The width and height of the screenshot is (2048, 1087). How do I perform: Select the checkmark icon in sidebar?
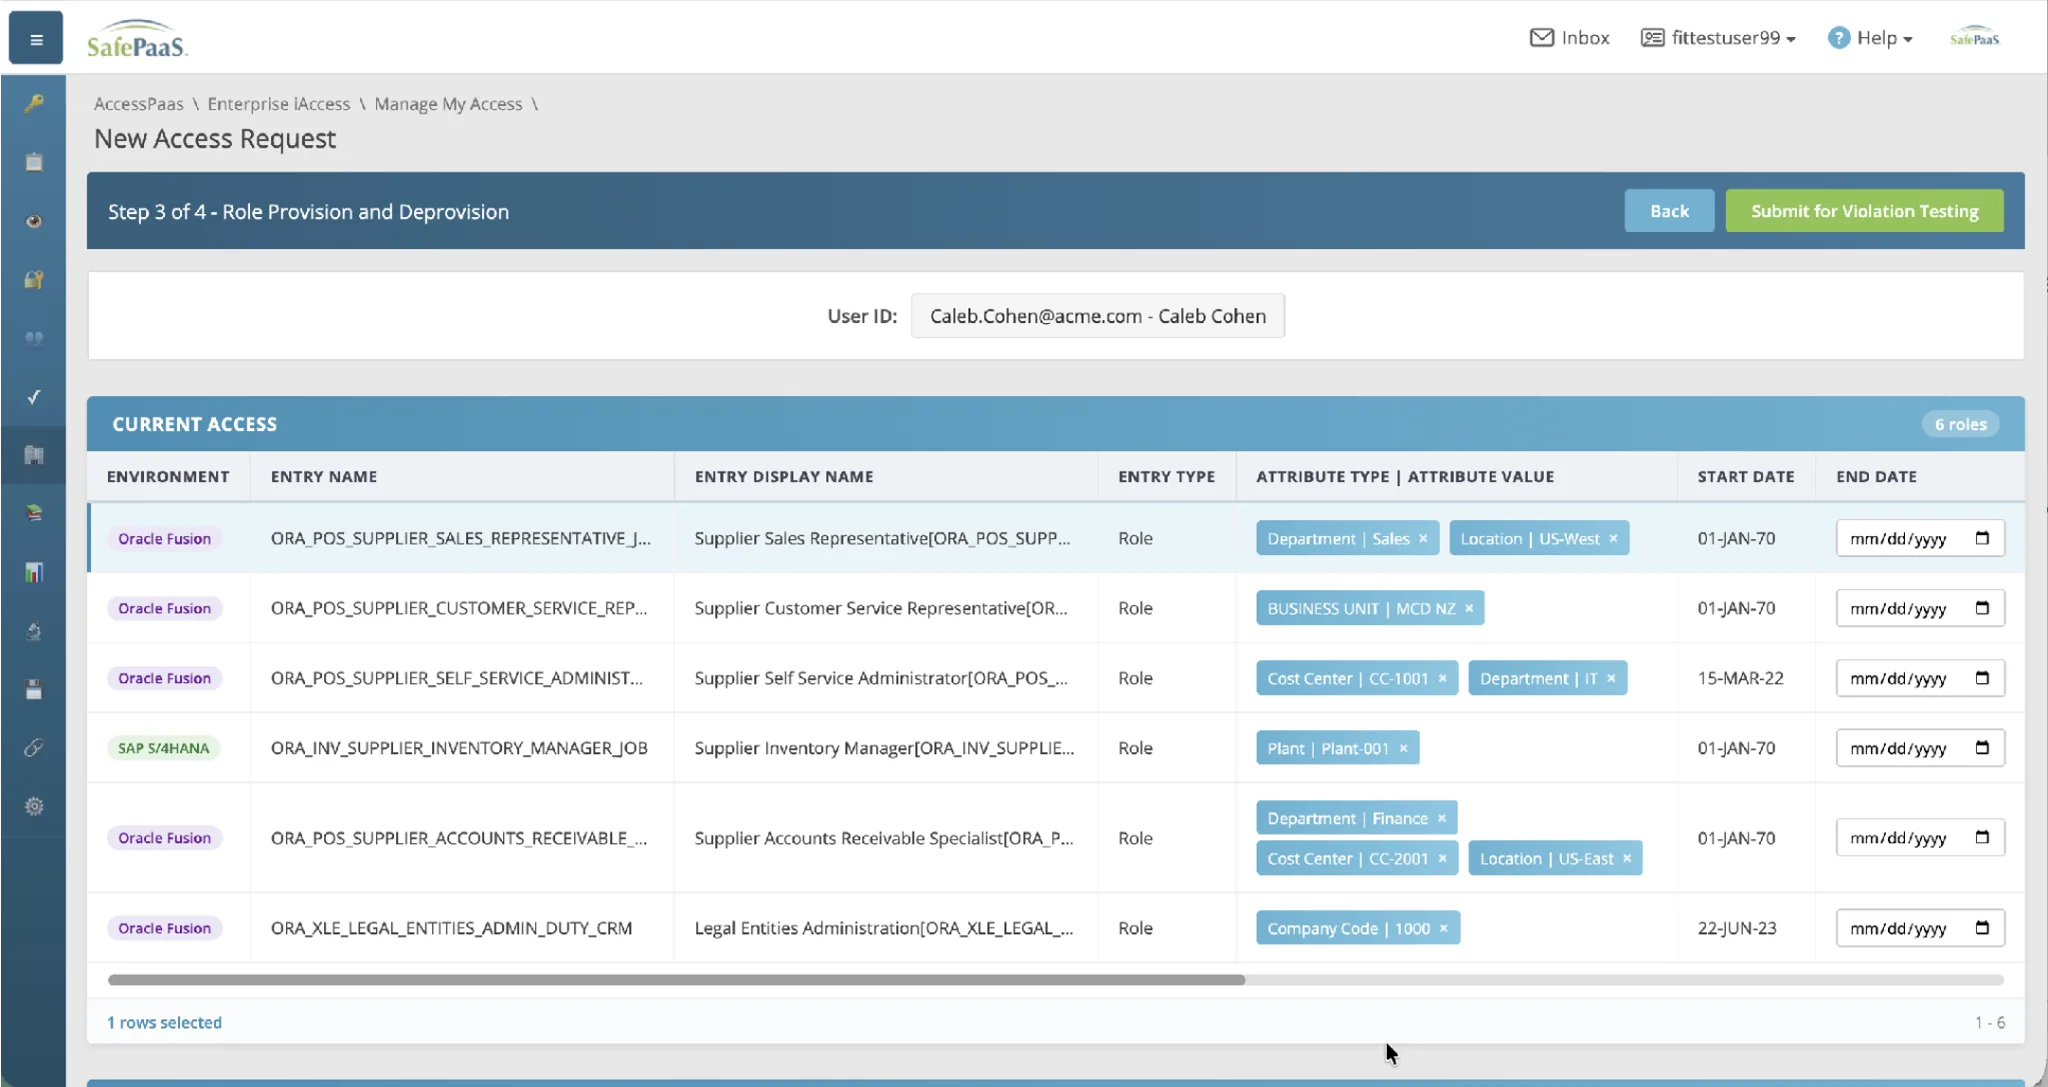coord(34,396)
